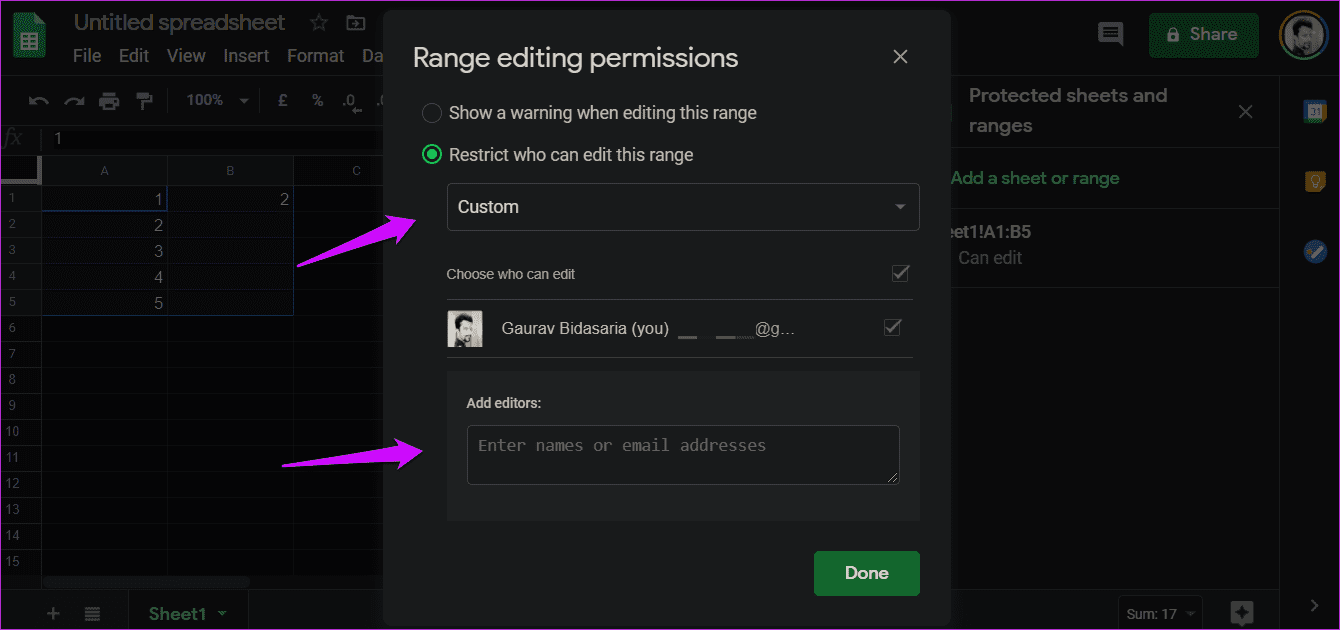The image size is (1340, 630).
Task: Open Keep notes in side panel
Action: pos(1314,182)
